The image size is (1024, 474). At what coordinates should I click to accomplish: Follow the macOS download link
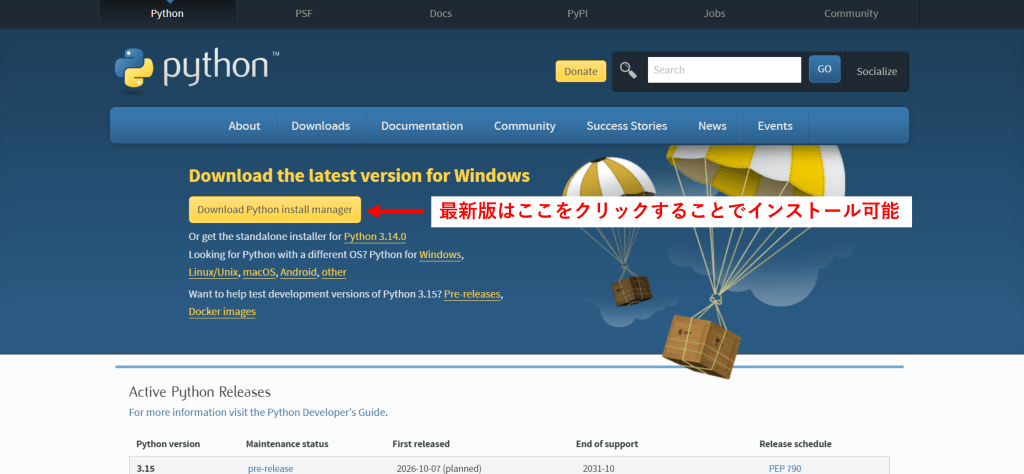[x=259, y=272]
